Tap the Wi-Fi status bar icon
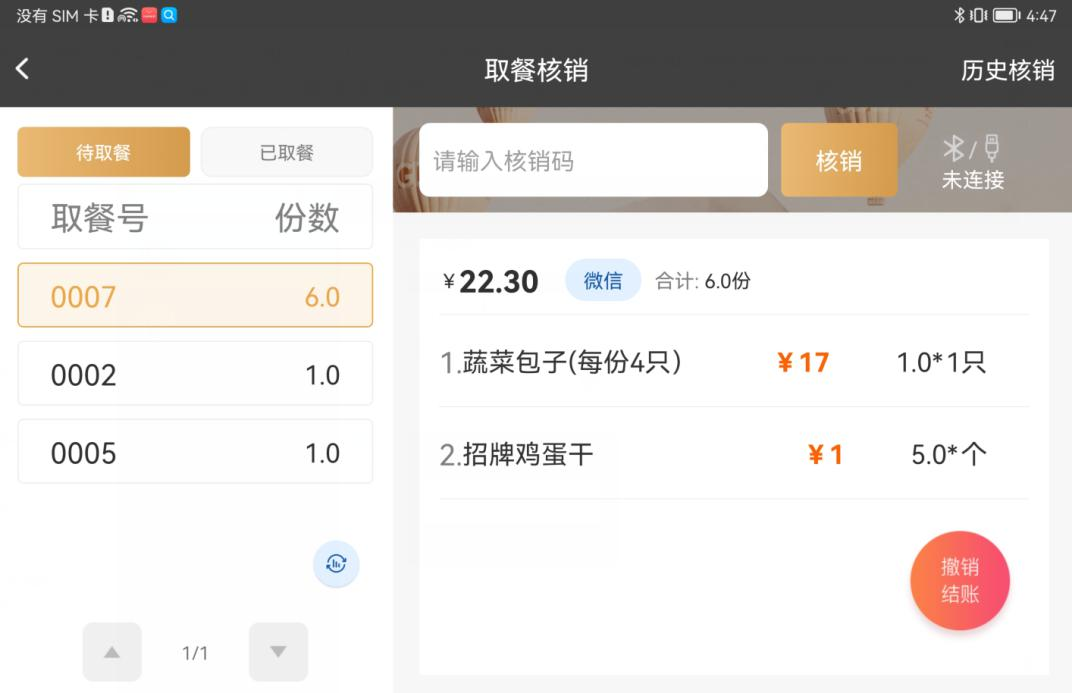 127,15
